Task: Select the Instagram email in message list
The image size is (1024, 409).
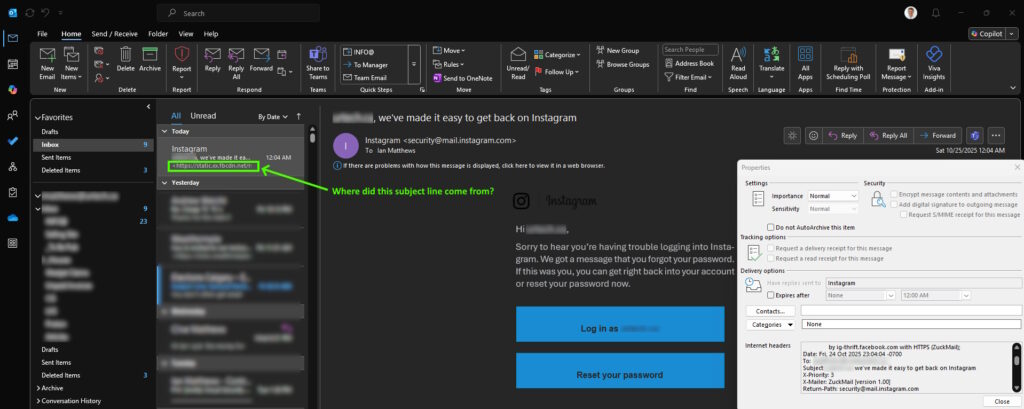Action: pos(231,157)
